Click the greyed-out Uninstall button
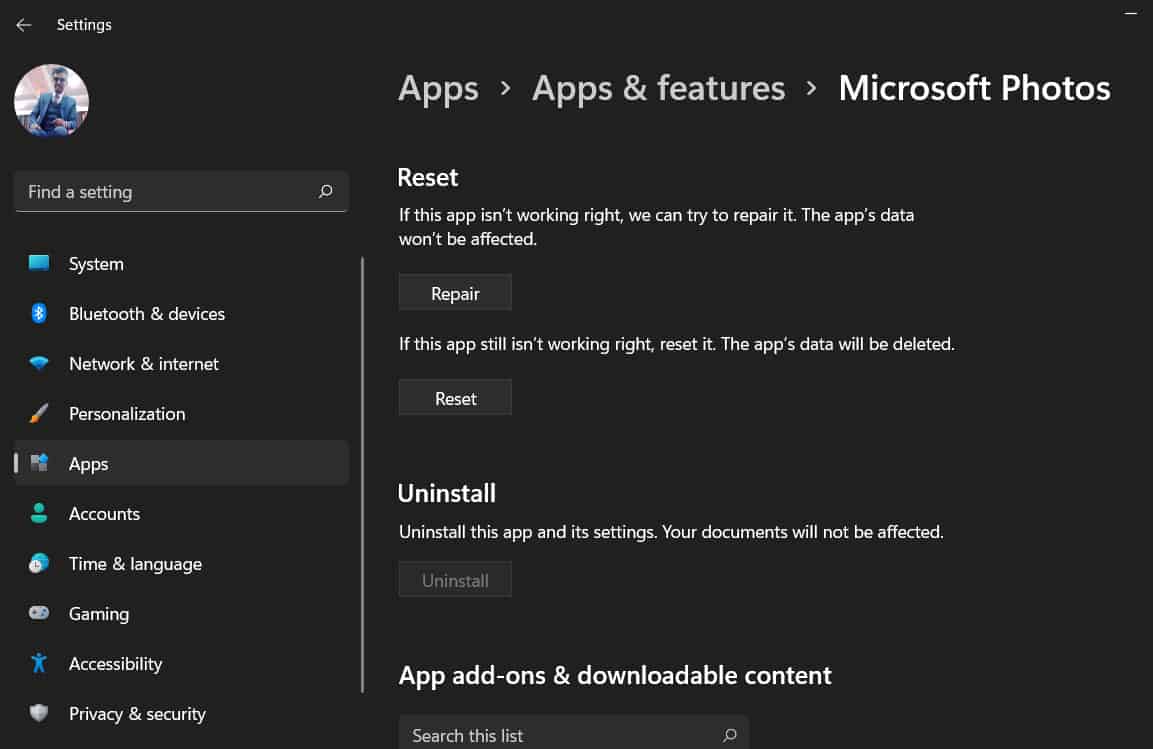The width and height of the screenshot is (1153, 749). click(x=455, y=580)
